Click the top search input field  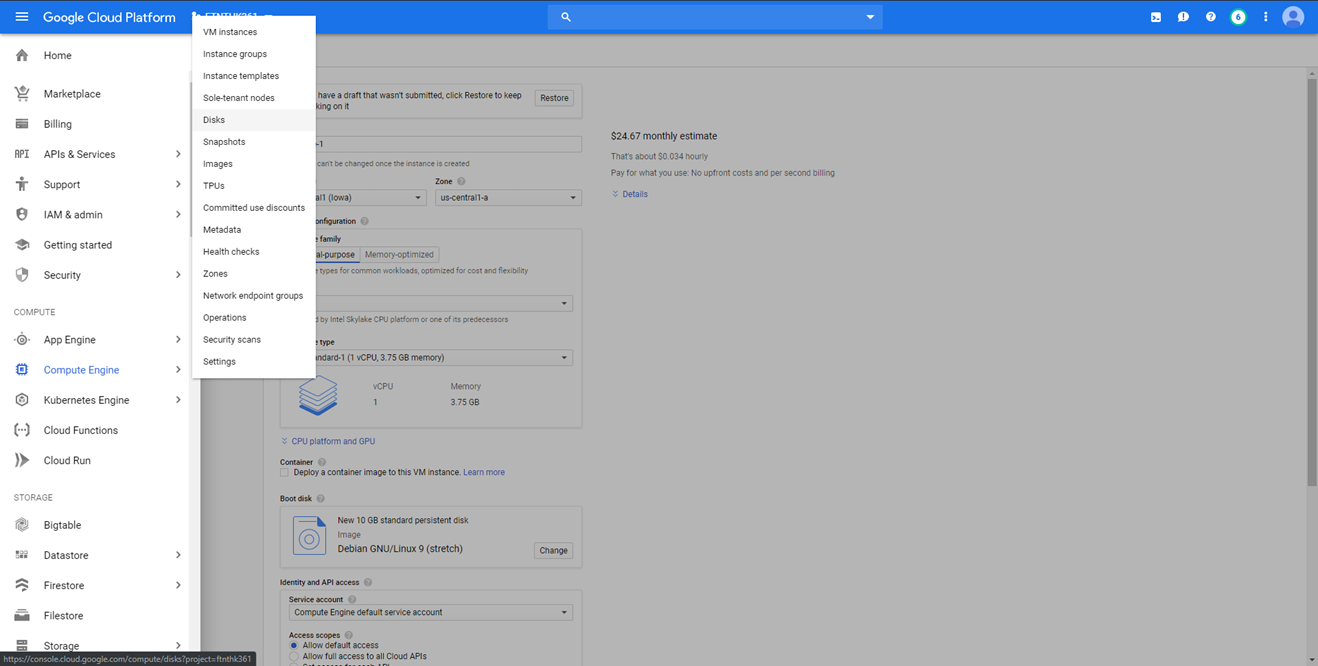(x=715, y=17)
